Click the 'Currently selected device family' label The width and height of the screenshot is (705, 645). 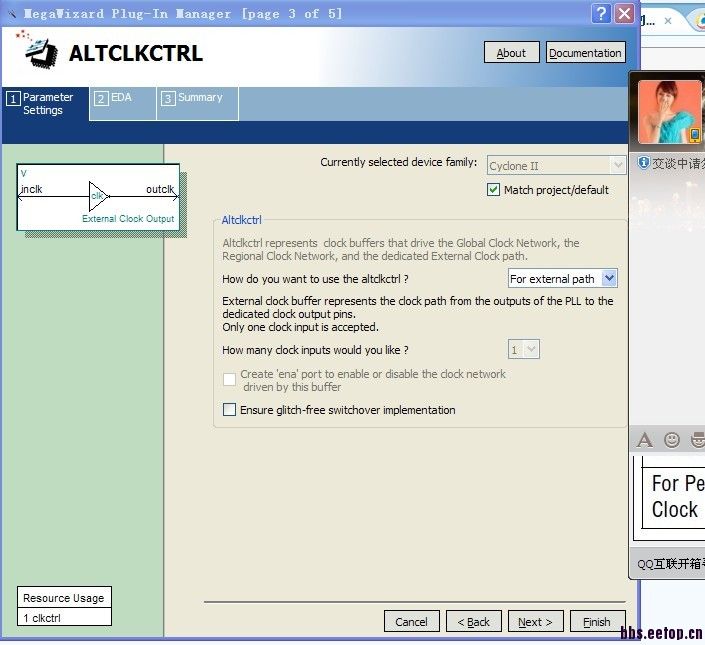pyautogui.click(x=398, y=162)
